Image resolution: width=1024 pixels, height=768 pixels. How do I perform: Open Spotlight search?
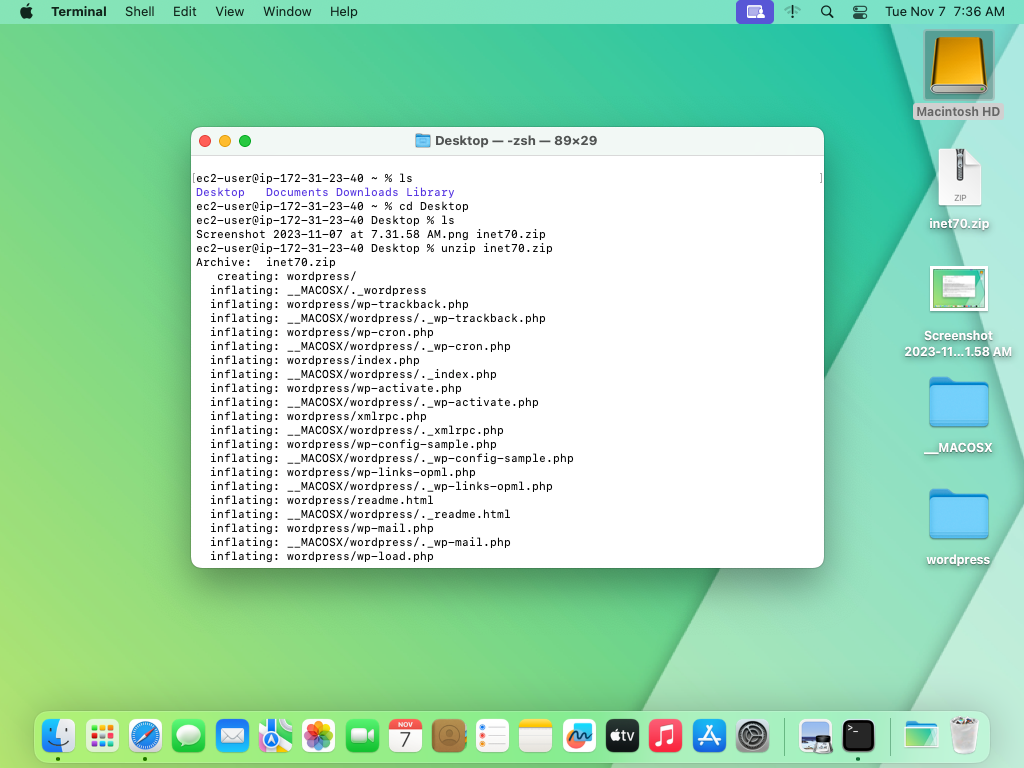827,12
